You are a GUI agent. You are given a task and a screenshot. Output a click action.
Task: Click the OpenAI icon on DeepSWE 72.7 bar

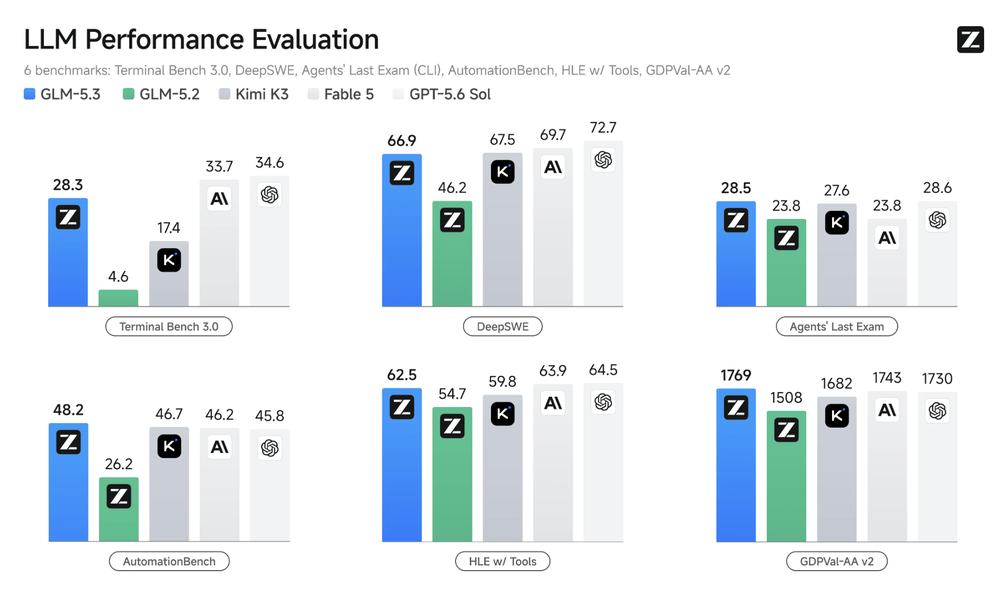tap(603, 159)
